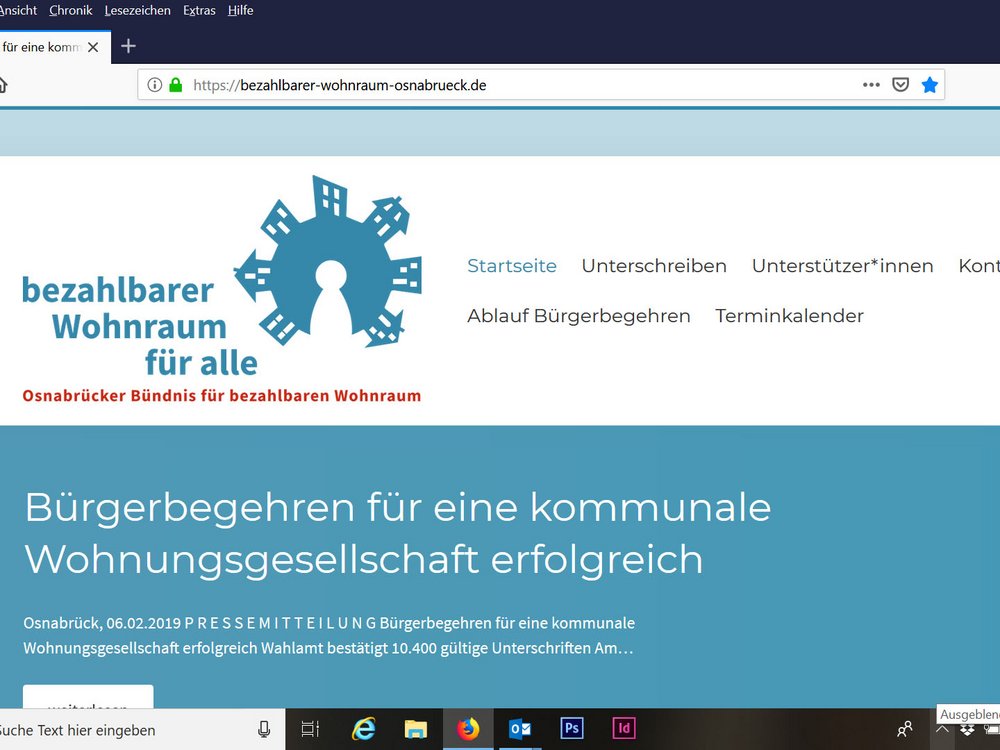This screenshot has height=750, width=1000.
Task: Open the Lesezeichen menu
Action: coord(137,10)
